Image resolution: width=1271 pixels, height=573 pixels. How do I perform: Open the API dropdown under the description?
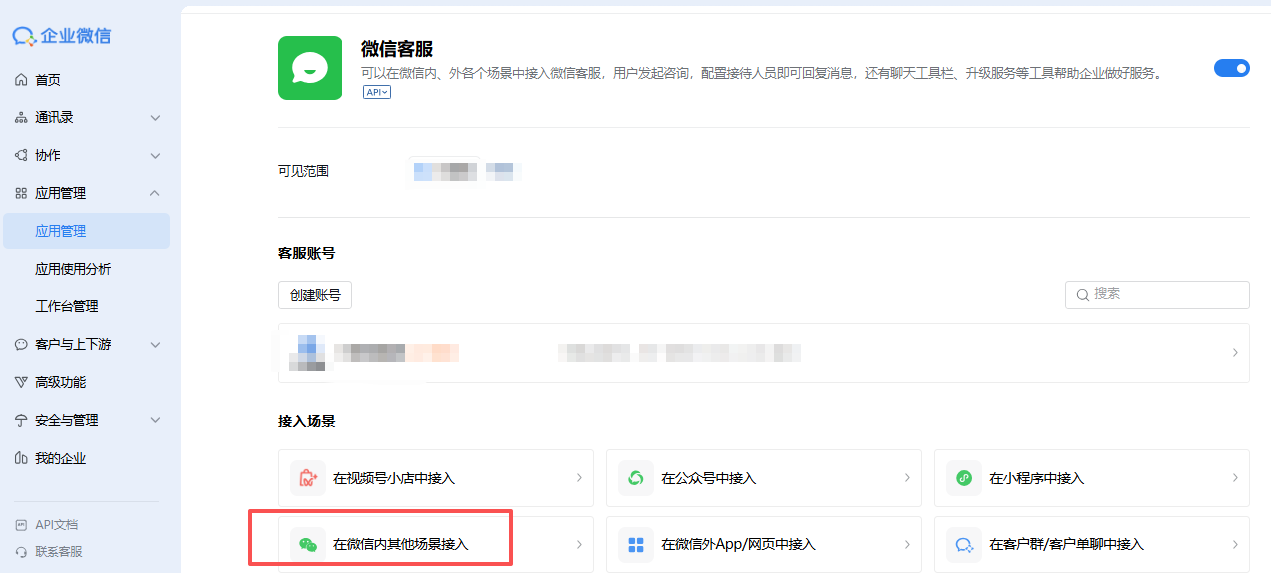click(376, 92)
